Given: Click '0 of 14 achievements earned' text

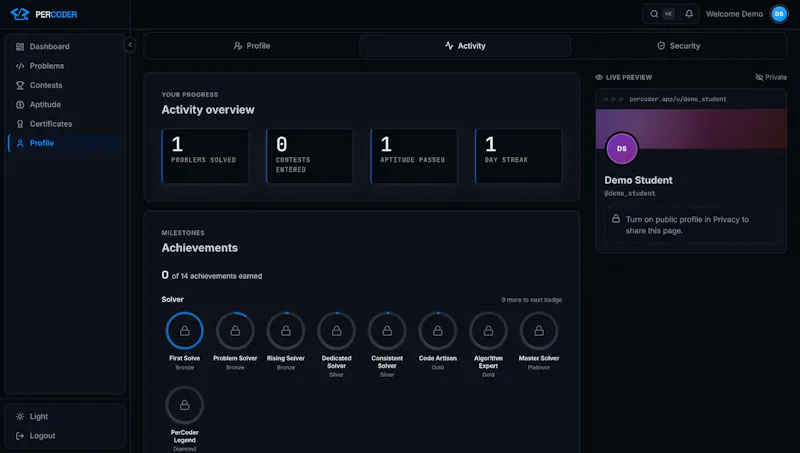Looking at the screenshot, I should point(212,275).
